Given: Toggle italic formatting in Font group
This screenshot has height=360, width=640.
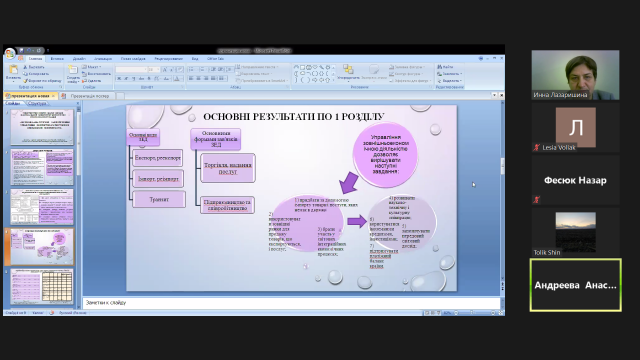Looking at the screenshot, I should pyautogui.click(x=126, y=78).
